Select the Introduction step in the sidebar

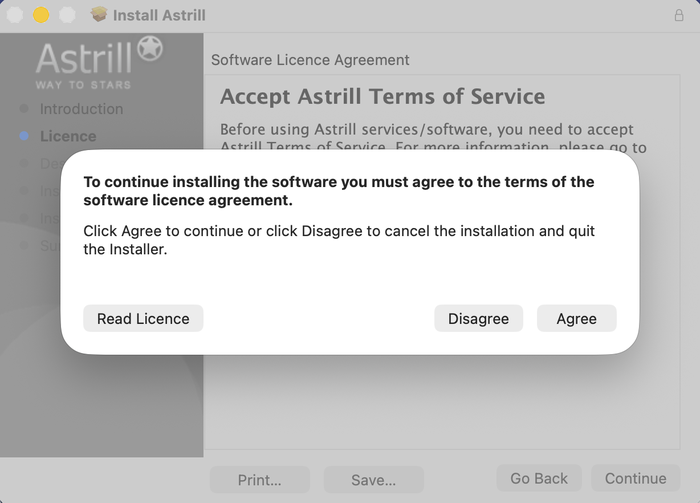[x=81, y=109]
